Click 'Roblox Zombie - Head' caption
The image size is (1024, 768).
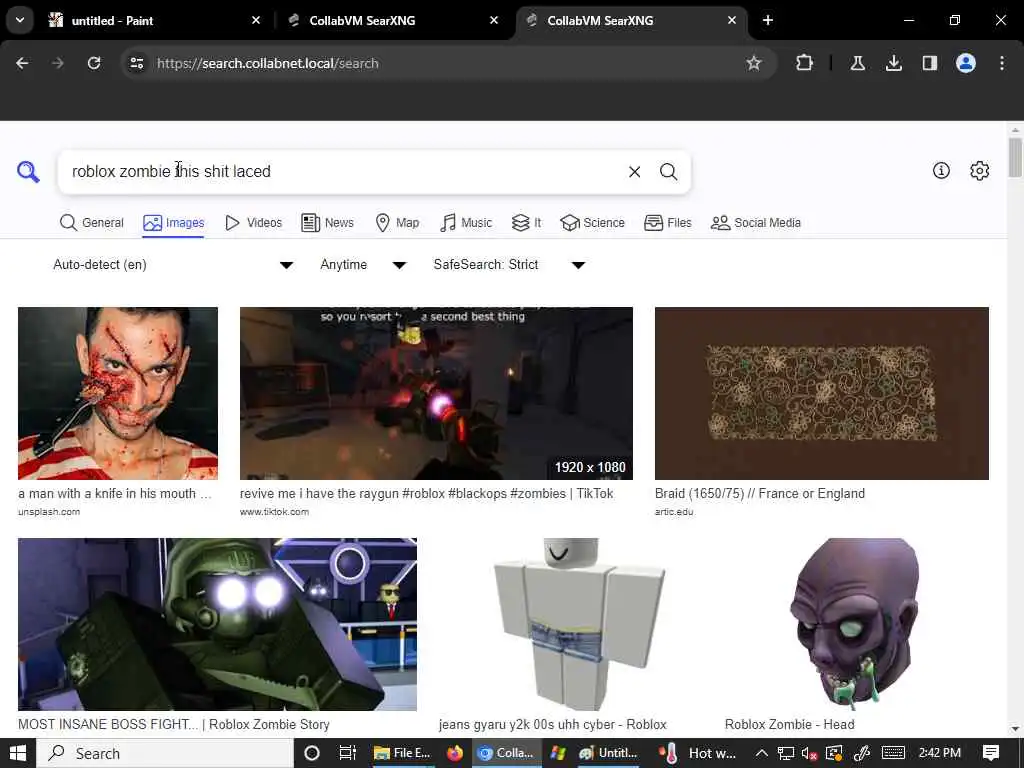(x=790, y=724)
